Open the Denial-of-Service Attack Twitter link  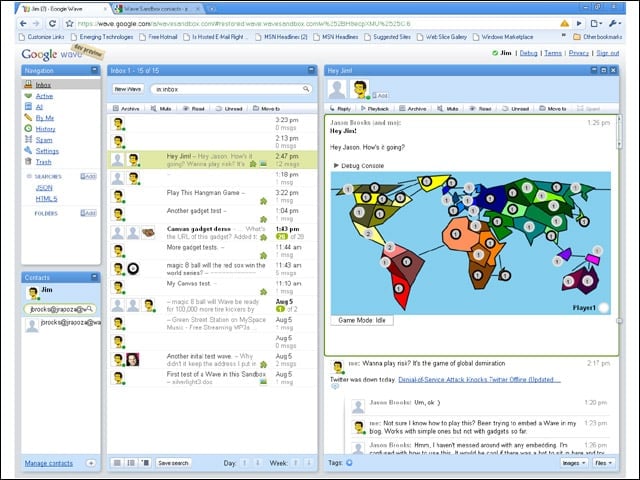479,380
